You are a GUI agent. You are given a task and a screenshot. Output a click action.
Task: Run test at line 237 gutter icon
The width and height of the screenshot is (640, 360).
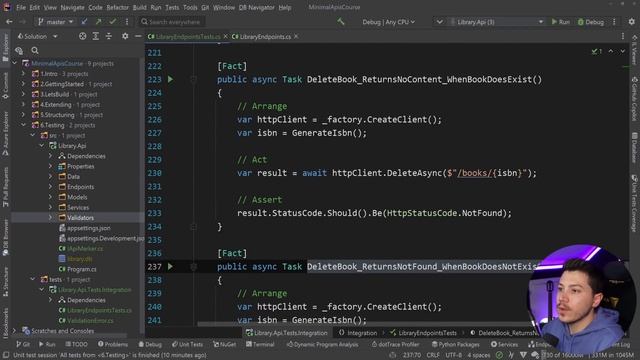coord(170,267)
